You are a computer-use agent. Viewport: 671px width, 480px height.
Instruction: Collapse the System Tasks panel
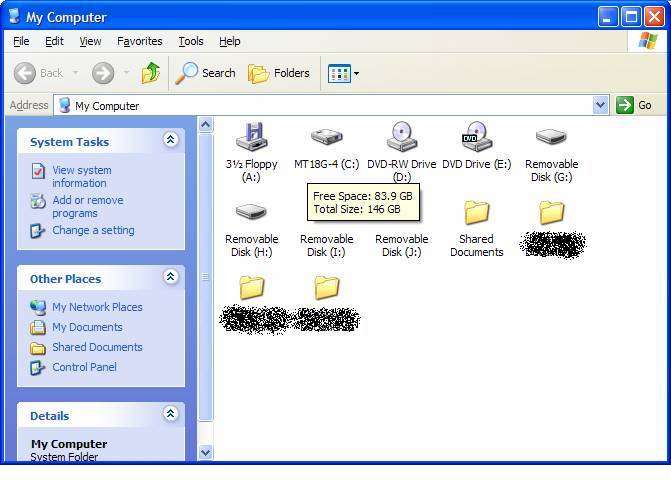[170, 139]
